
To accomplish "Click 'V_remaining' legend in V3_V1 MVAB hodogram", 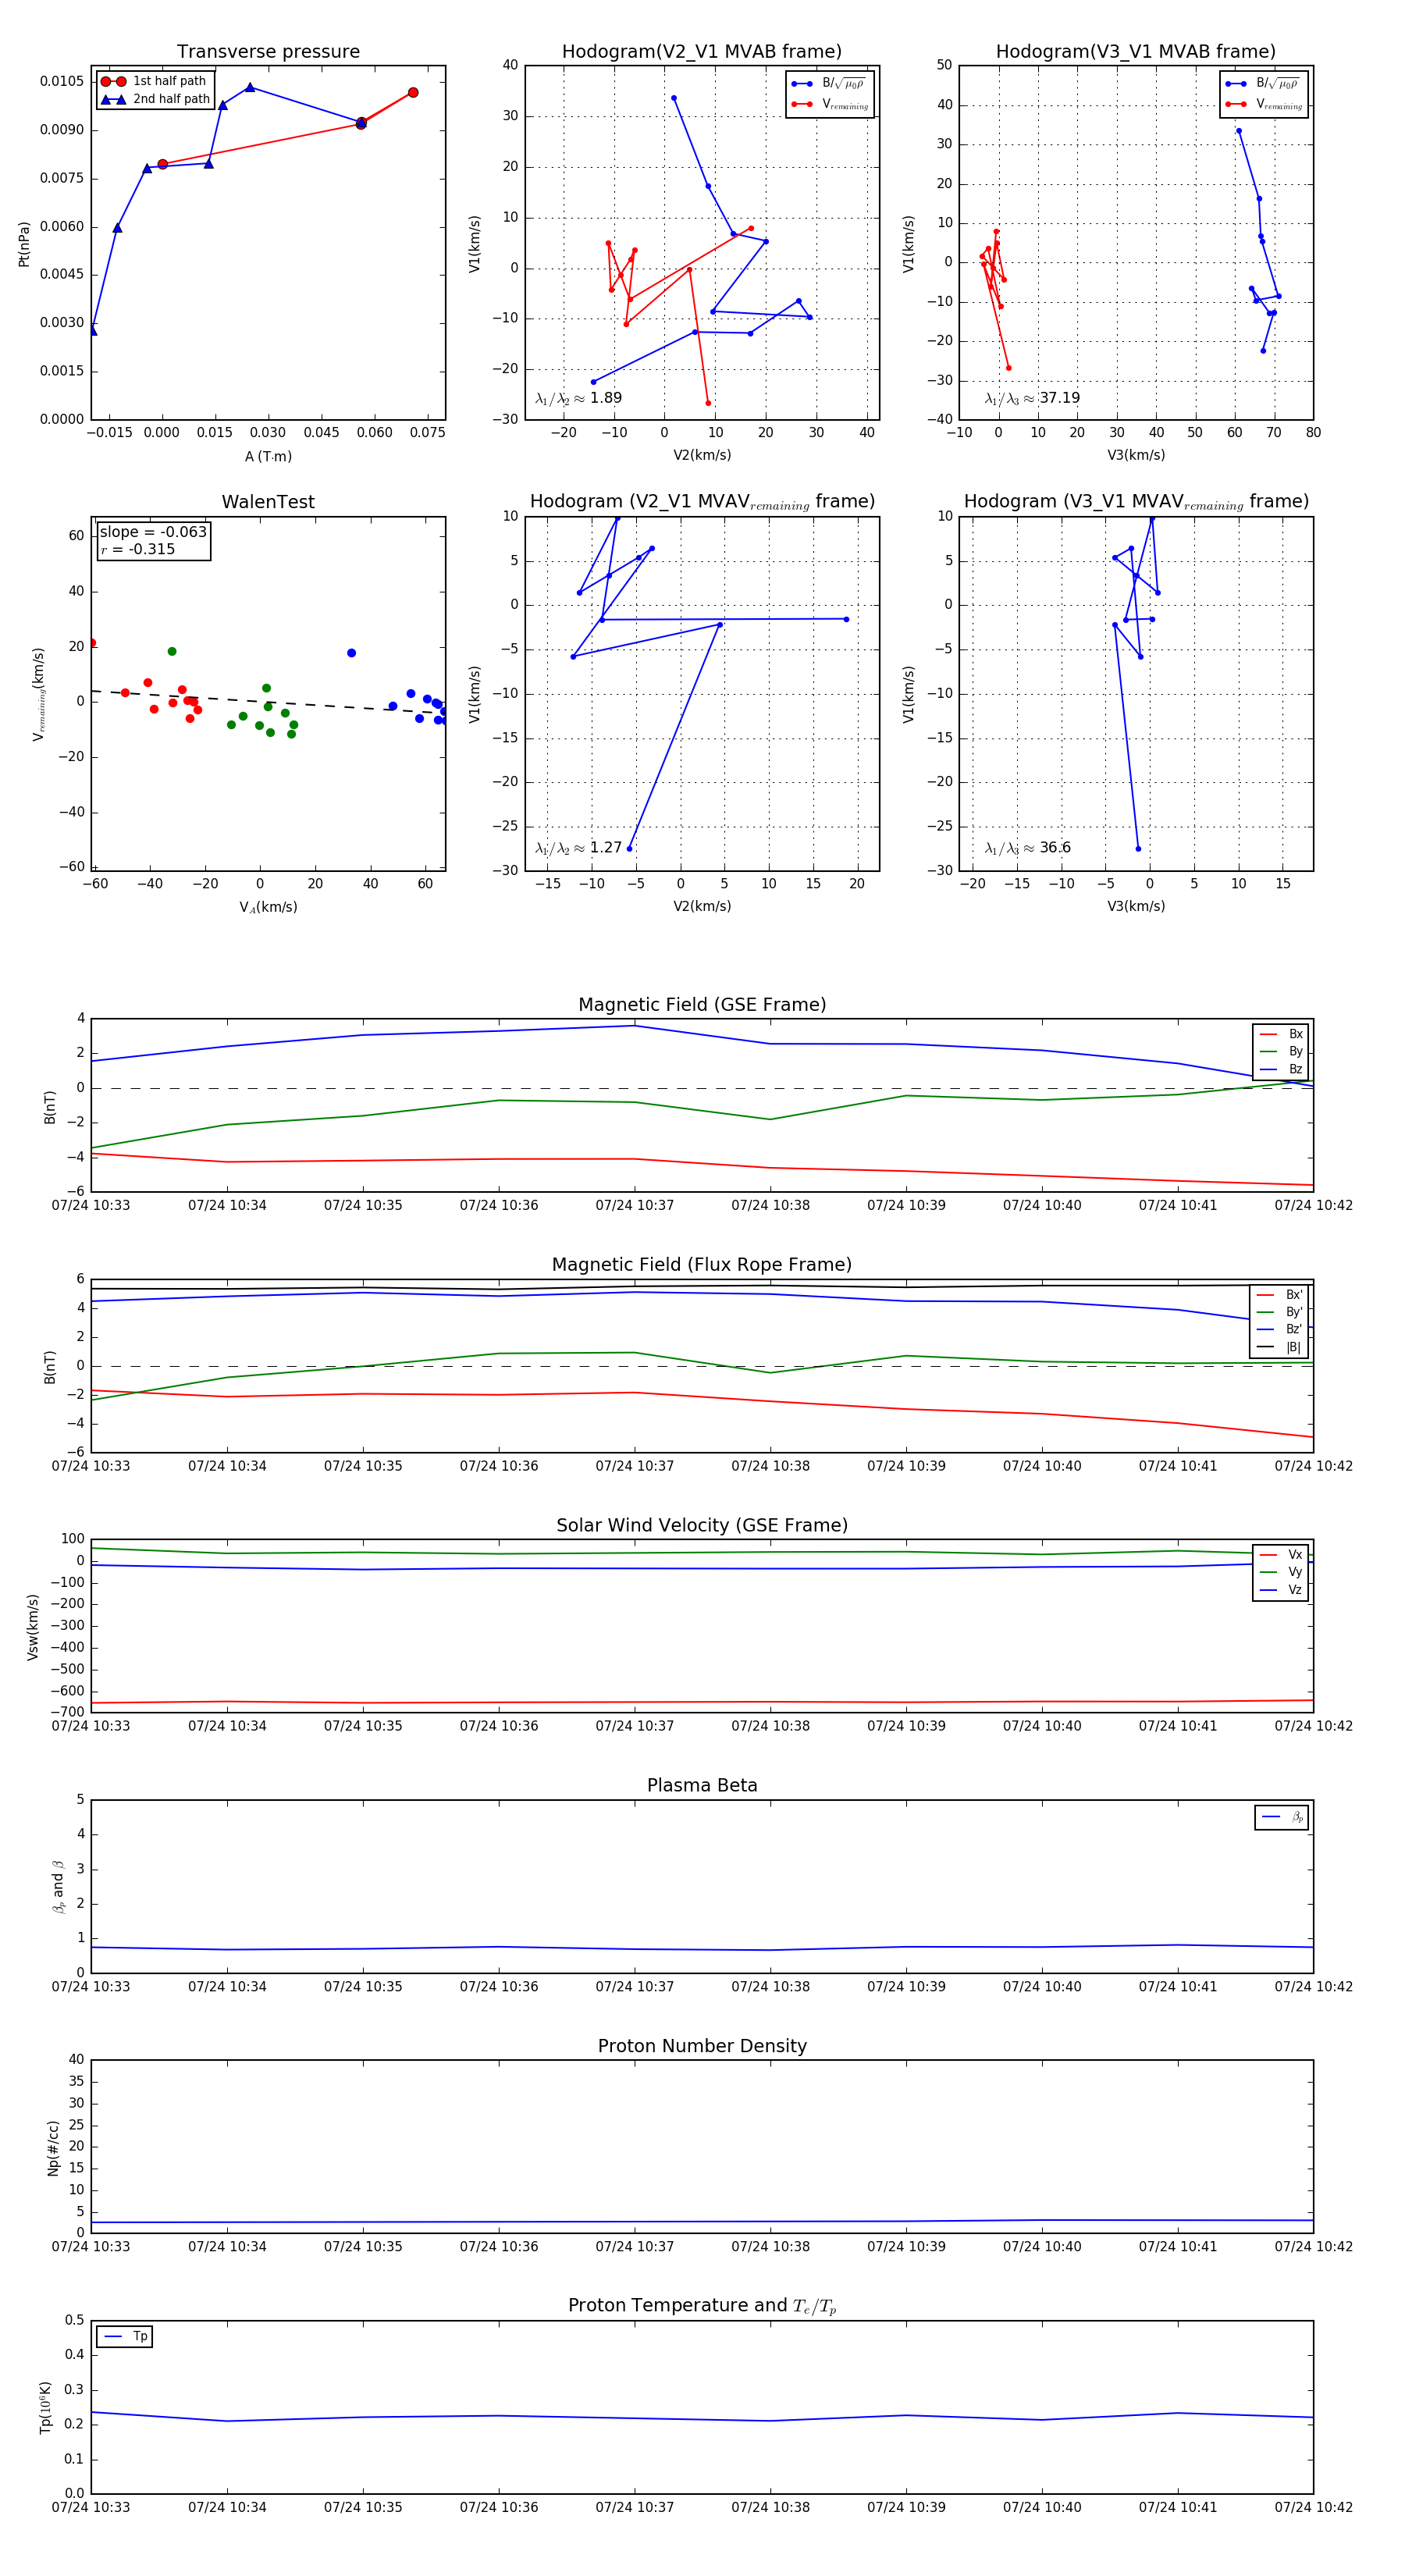I will 1264,104.
